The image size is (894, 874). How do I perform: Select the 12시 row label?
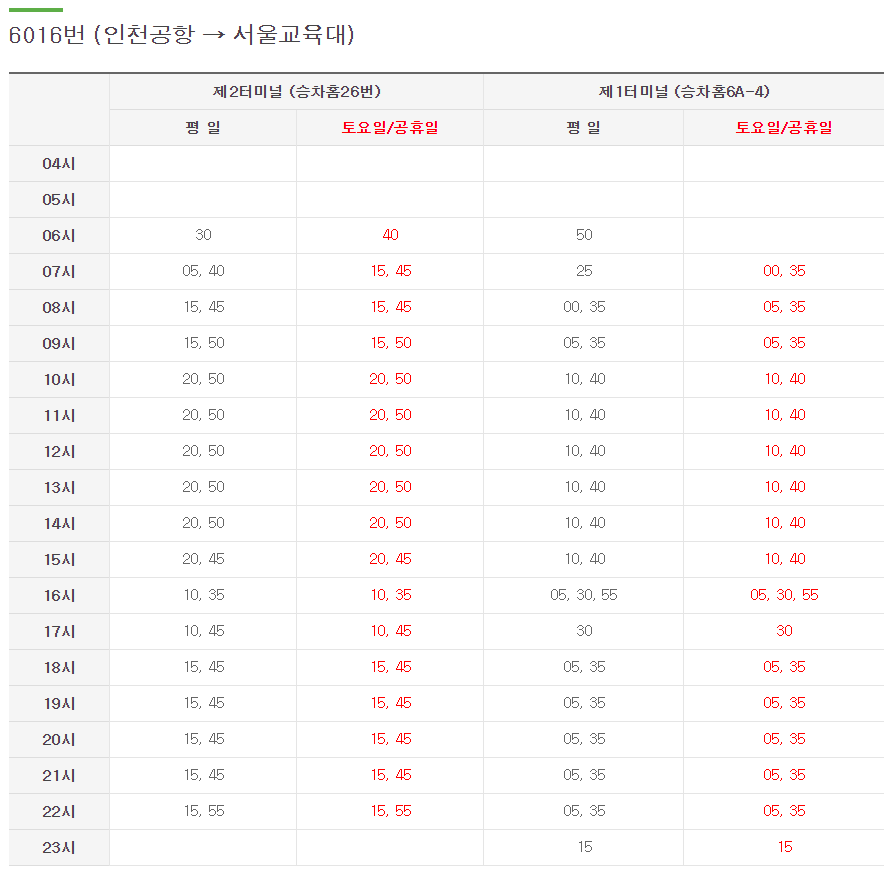59,451
